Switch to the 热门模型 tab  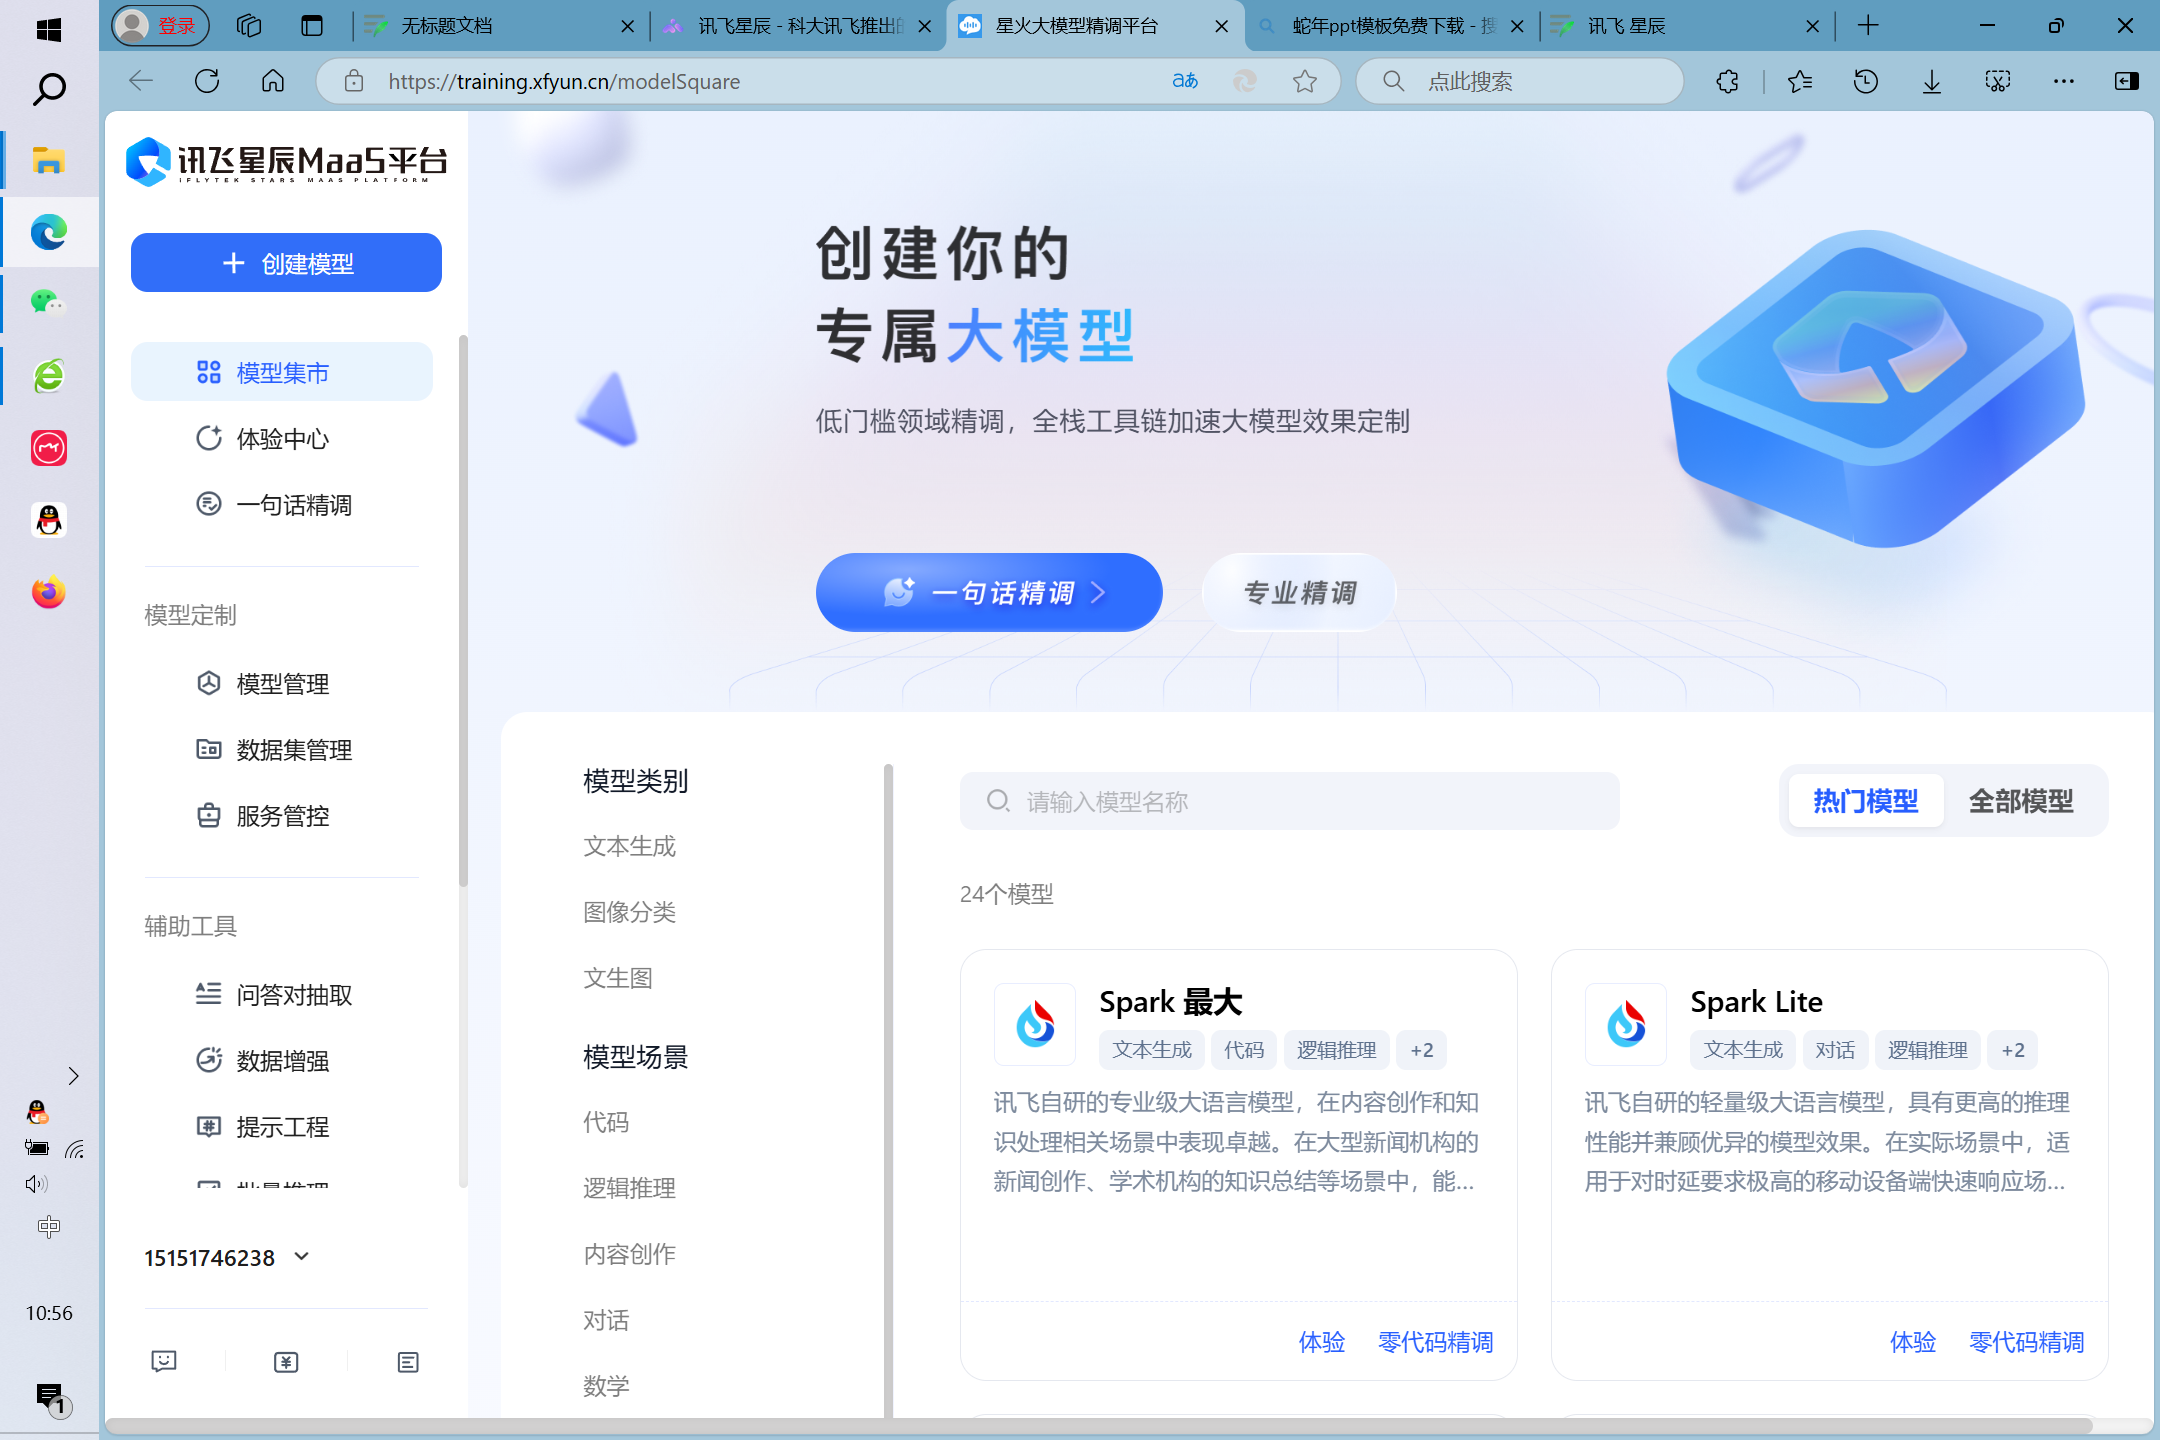pos(1865,800)
